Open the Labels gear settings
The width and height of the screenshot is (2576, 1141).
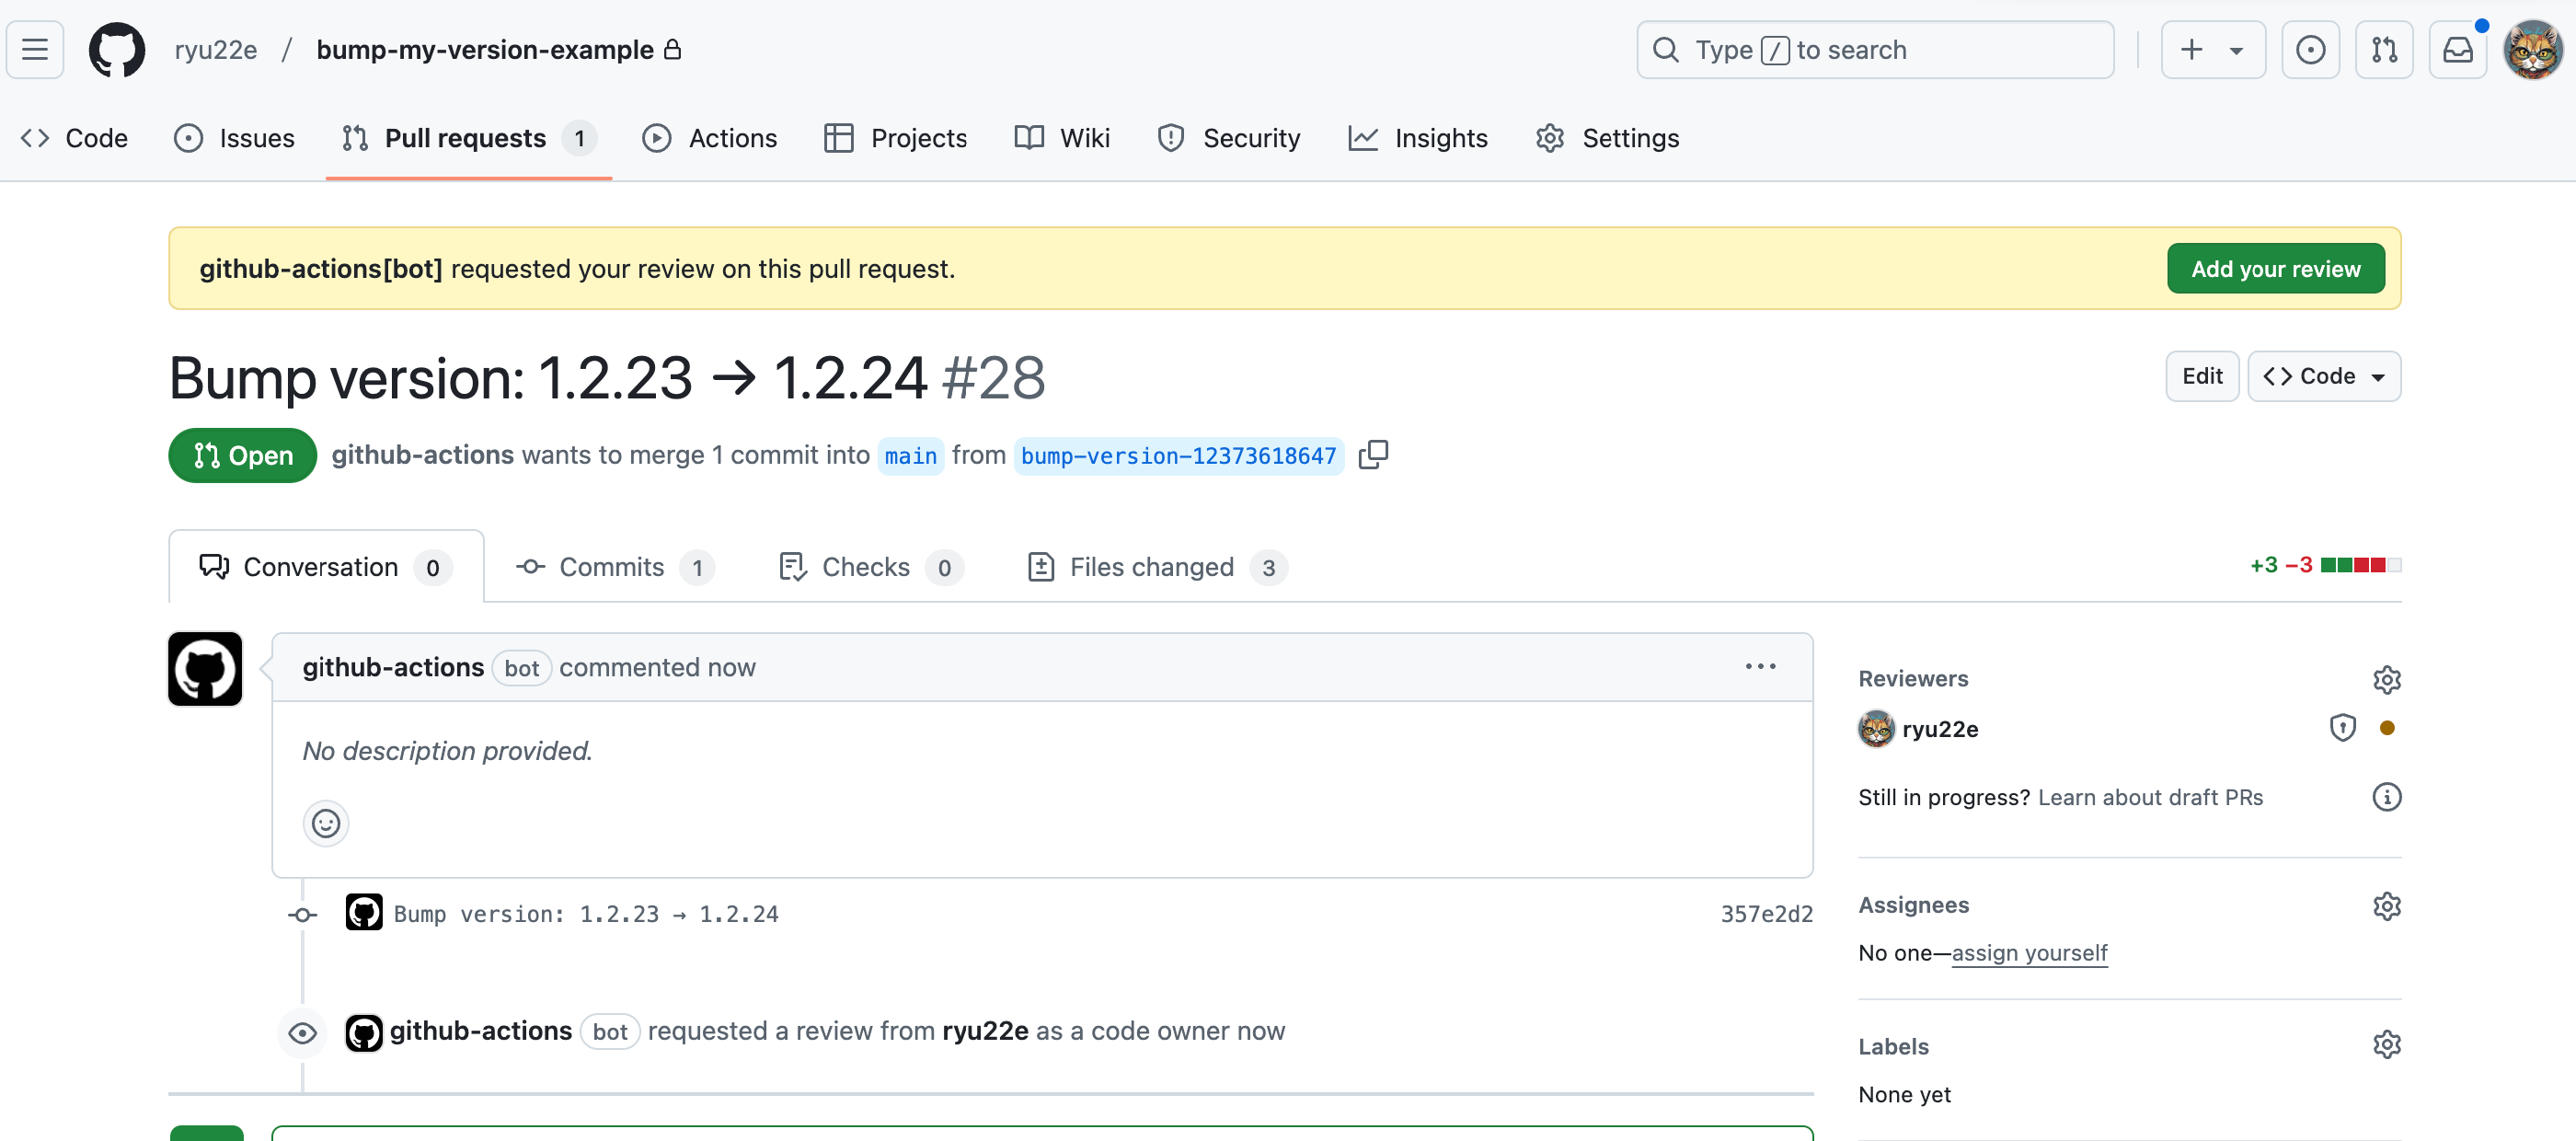click(2387, 1045)
